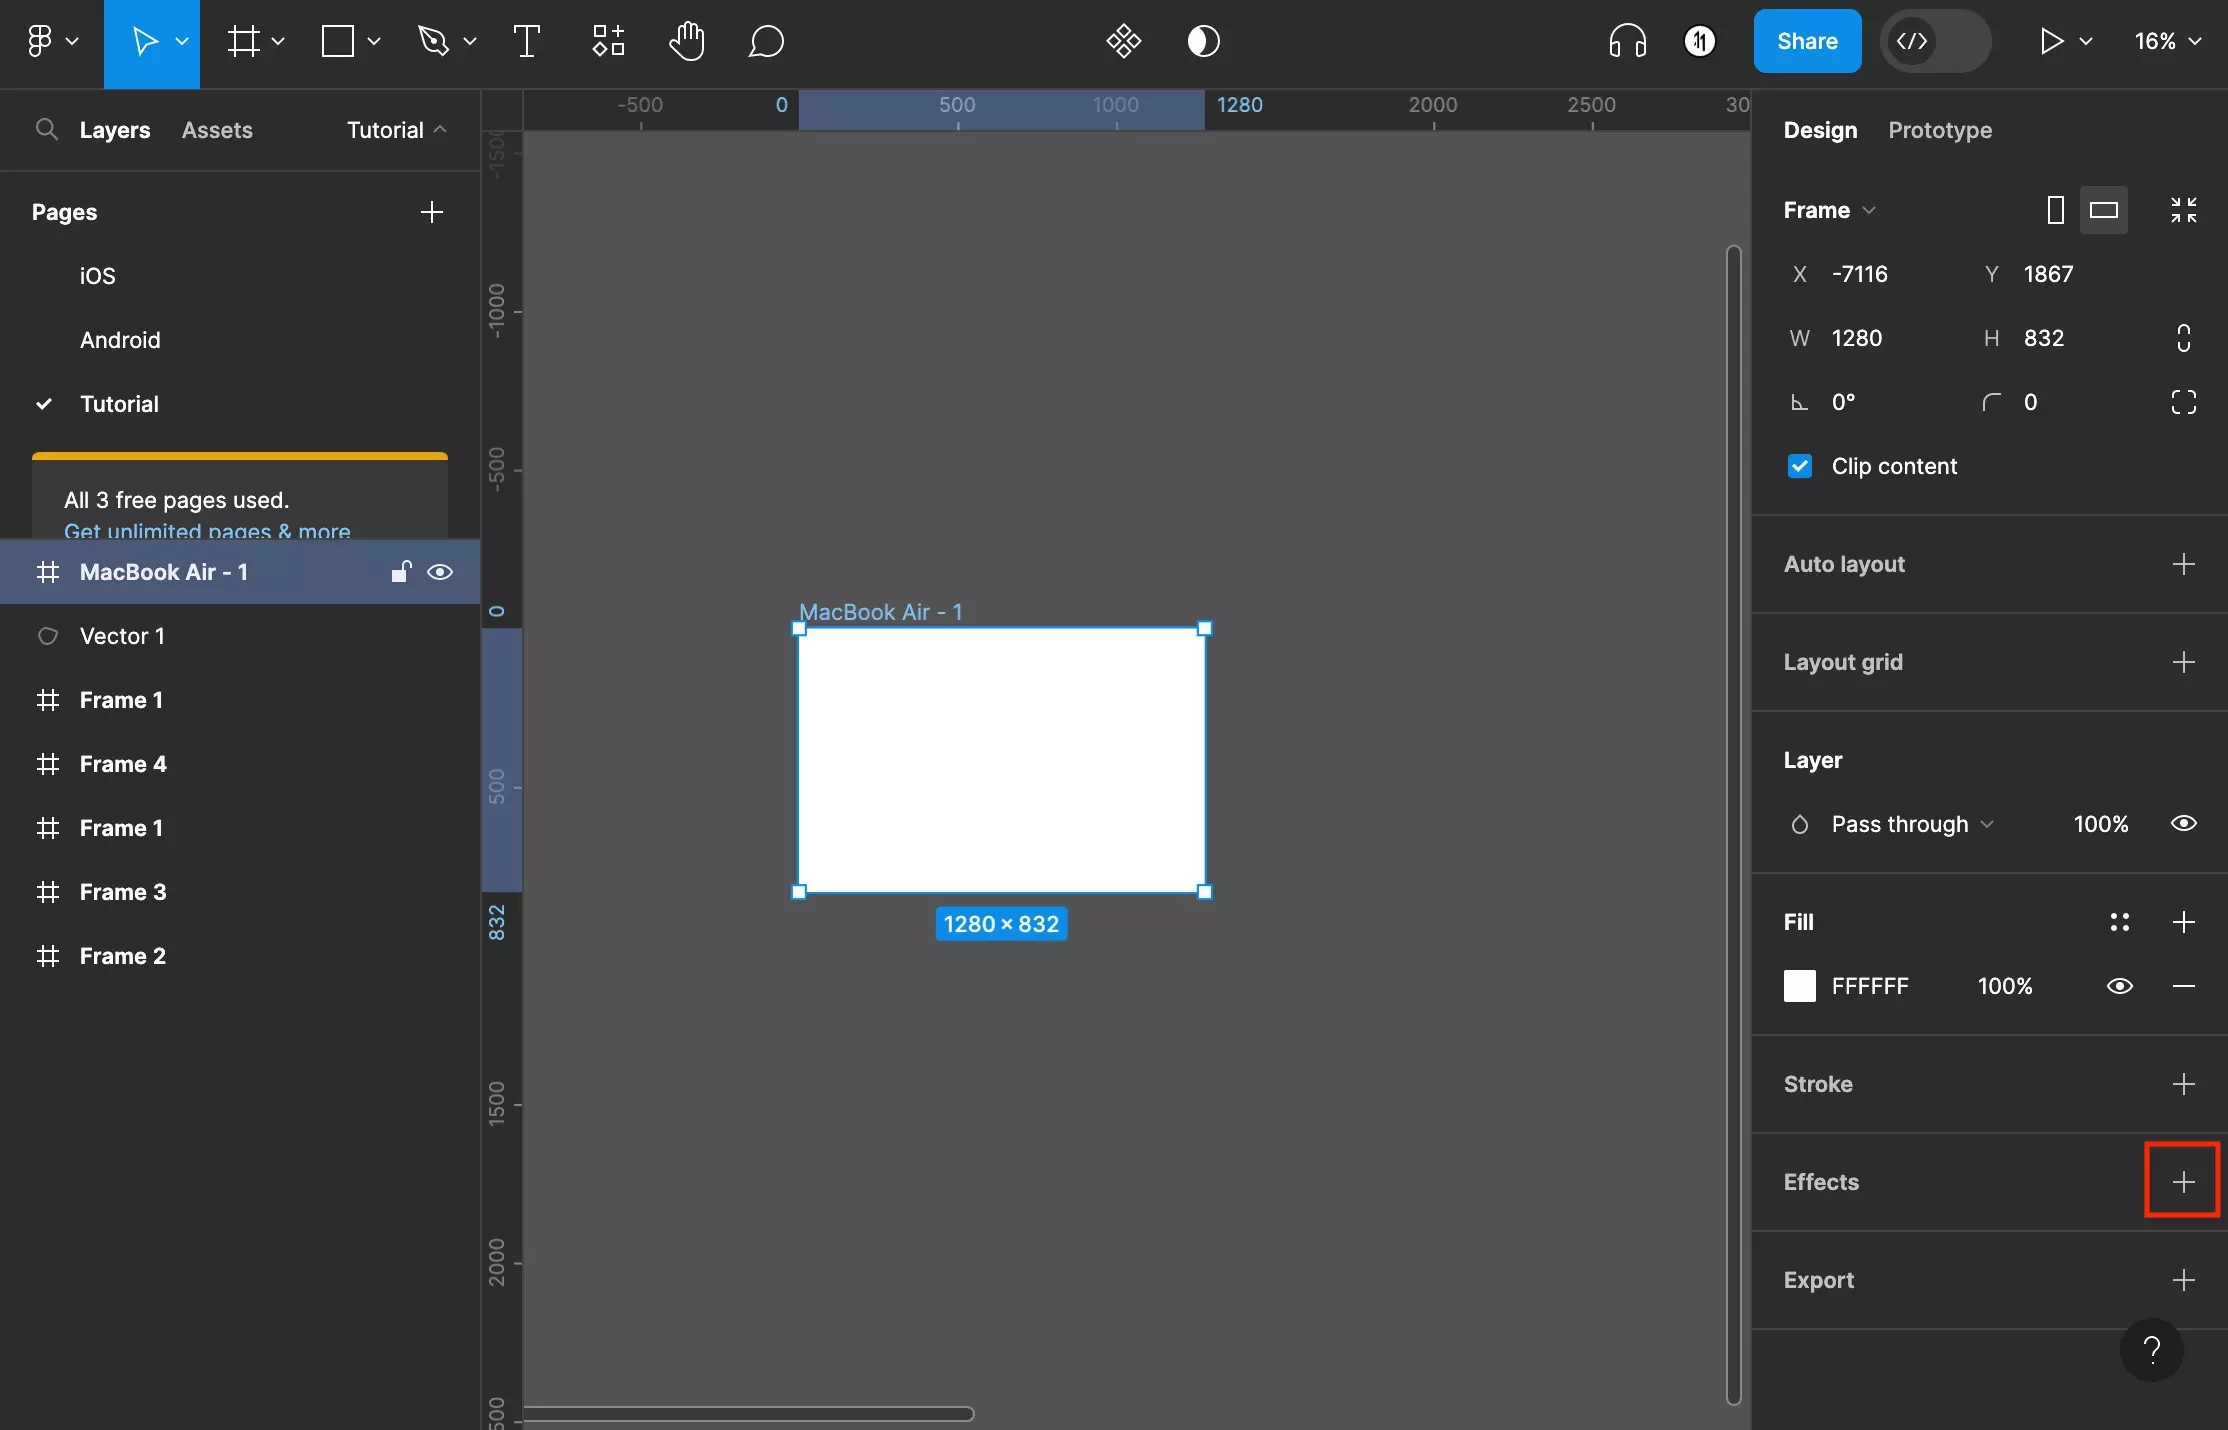Click the FFFFFF color swatch
This screenshot has width=2228, height=1430.
coord(1799,985)
